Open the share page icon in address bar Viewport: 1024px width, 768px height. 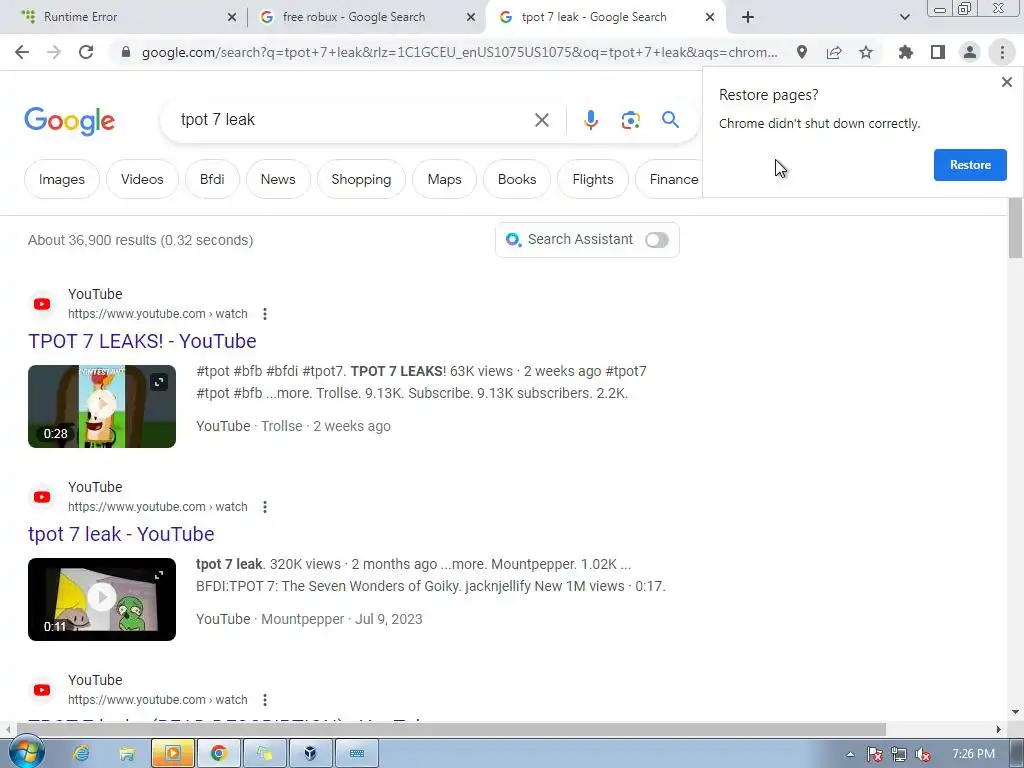click(834, 52)
